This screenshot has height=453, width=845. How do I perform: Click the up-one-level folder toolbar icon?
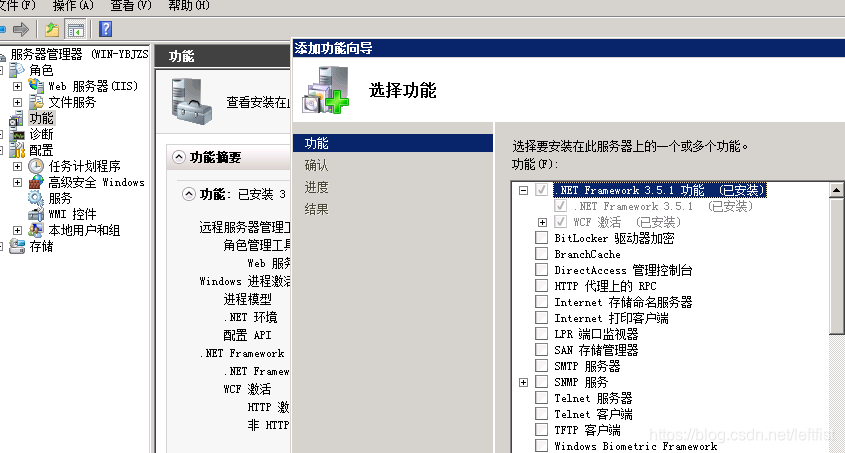52,29
